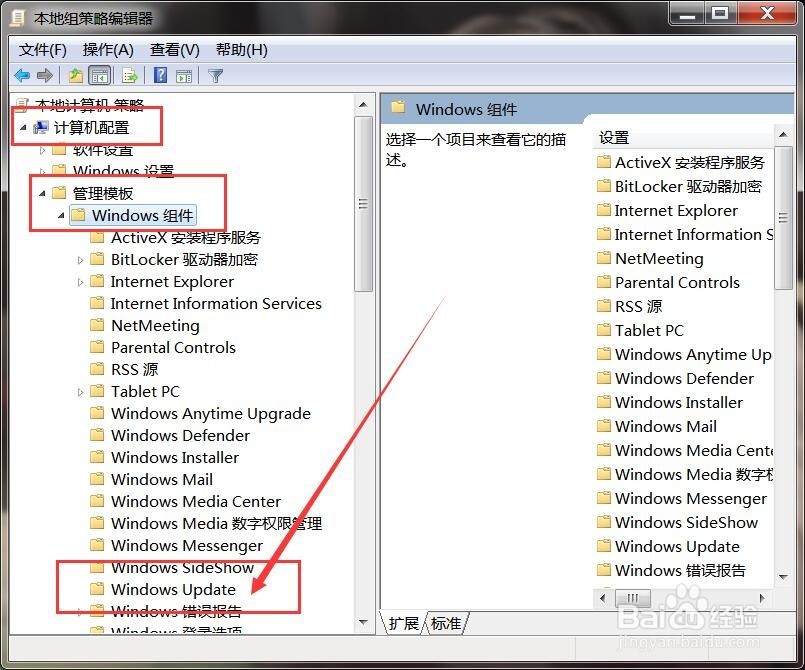Click the 管理模板 folder icon
This screenshot has width=805, height=670.
click(x=59, y=193)
